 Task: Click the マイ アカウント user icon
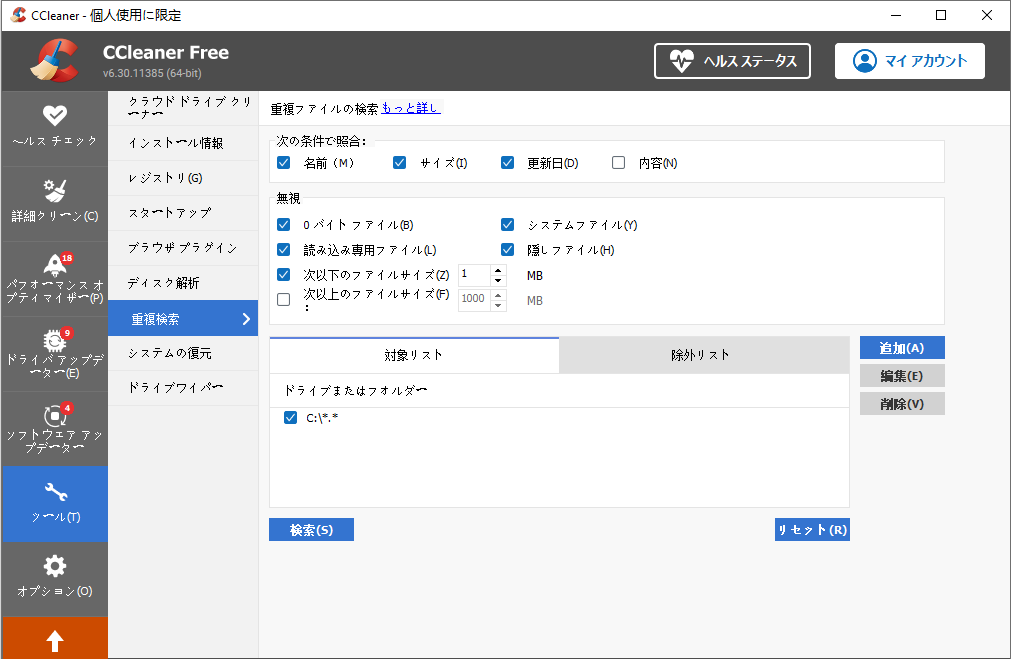click(865, 61)
